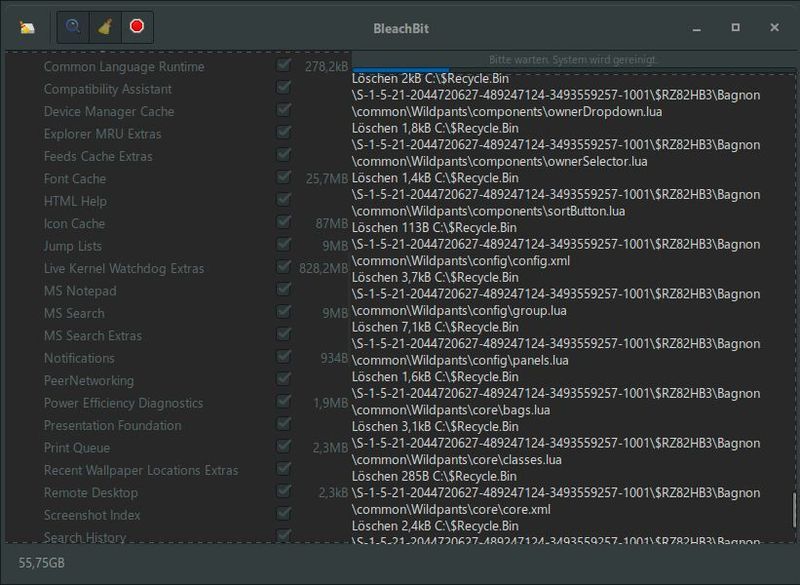
Task: Toggle the Device Manager Cache checkbox
Action: pyautogui.click(x=284, y=110)
